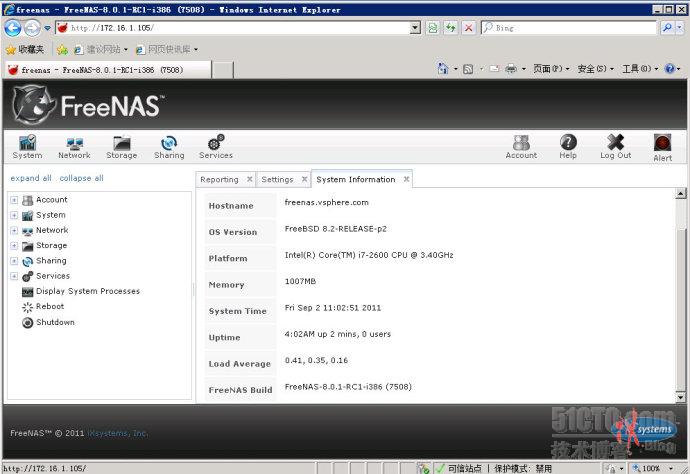Viewport: 690px width, 474px height.
Task: Select the System Information tab
Action: click(x=356, y=180)
